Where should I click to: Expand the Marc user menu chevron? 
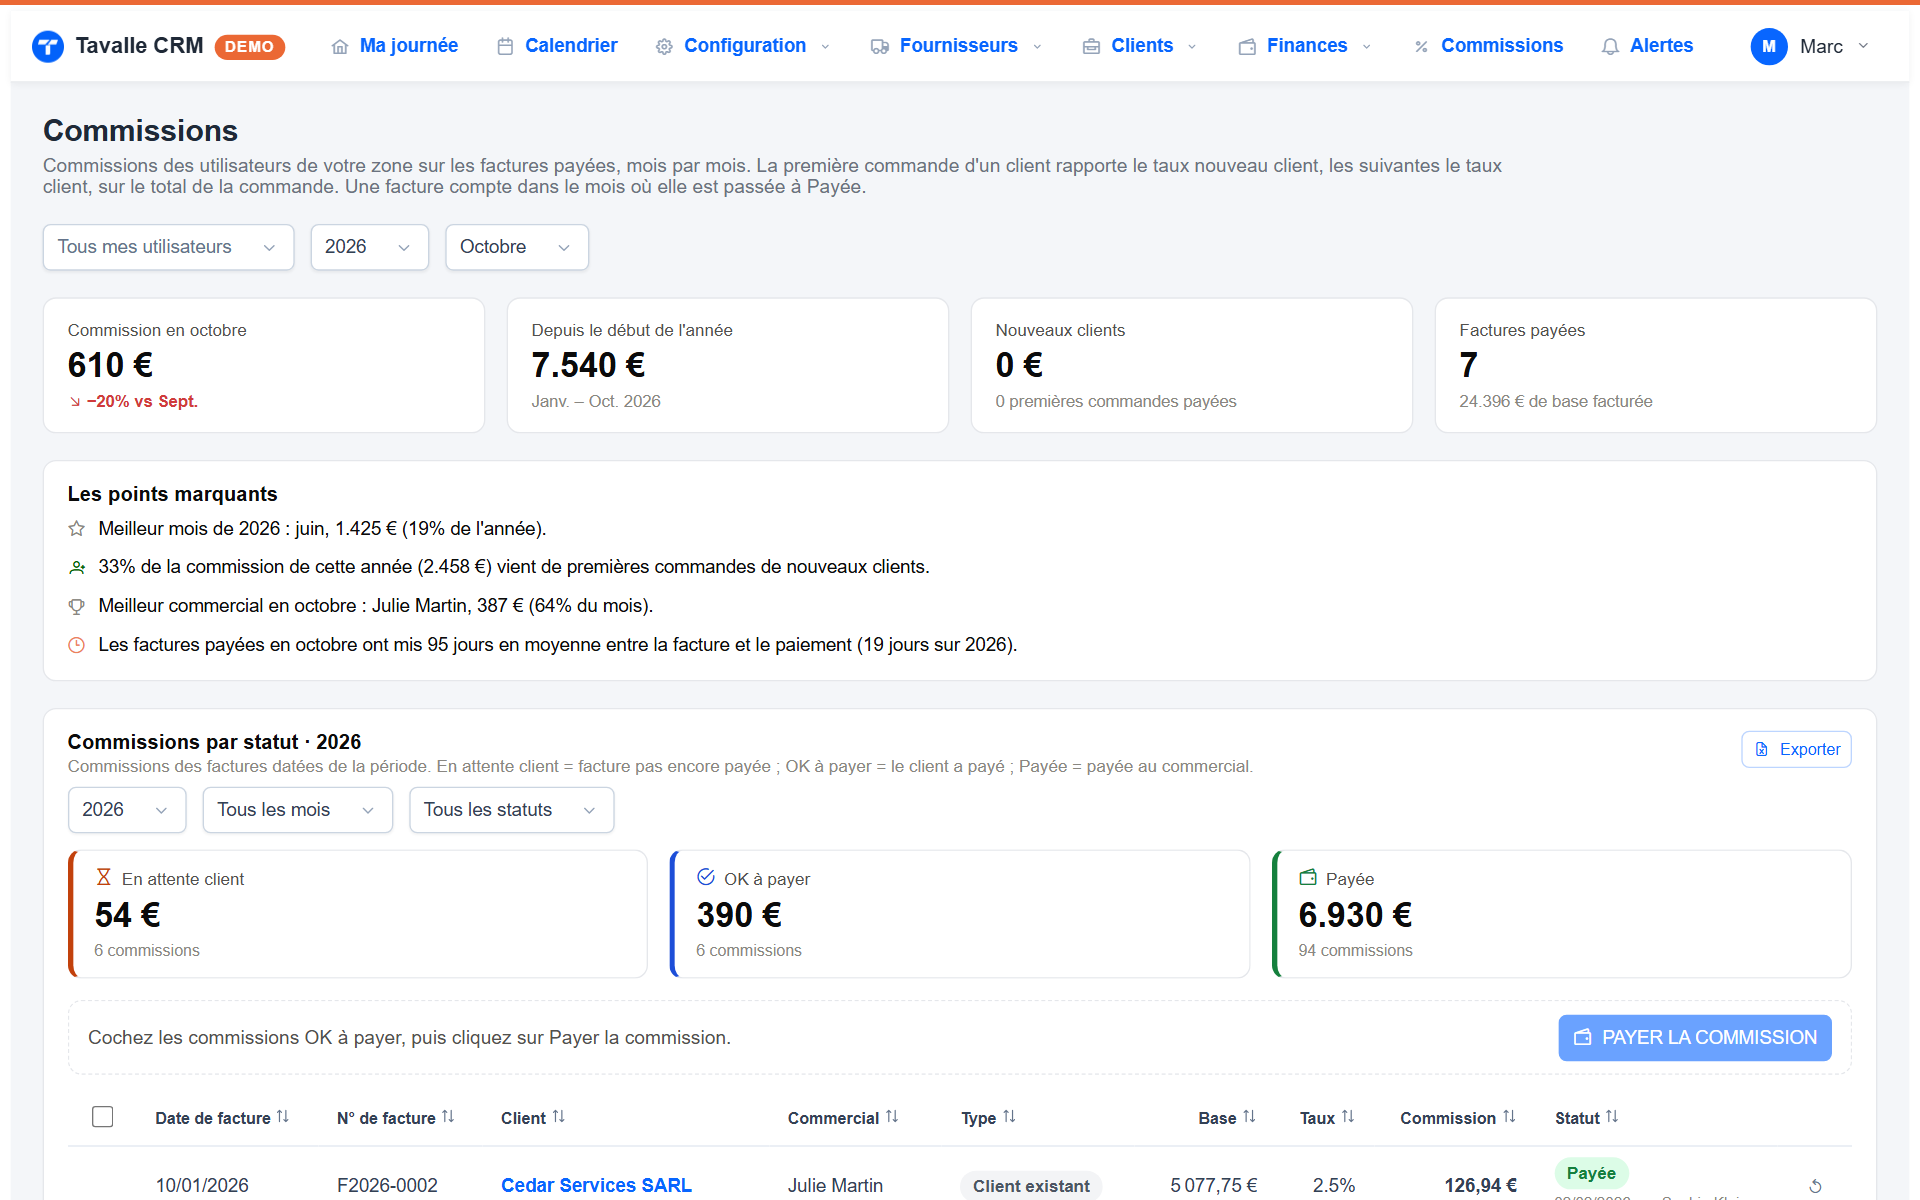(1863, 46)
